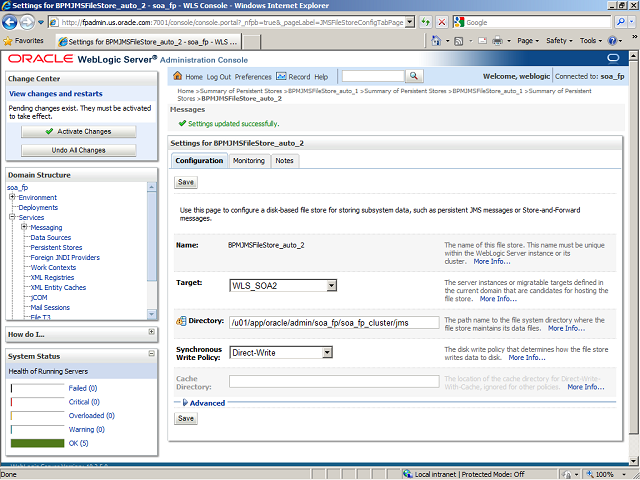Screen dimensions: 640x480
Task: Click the Log Out link
Action: [218, 77]
